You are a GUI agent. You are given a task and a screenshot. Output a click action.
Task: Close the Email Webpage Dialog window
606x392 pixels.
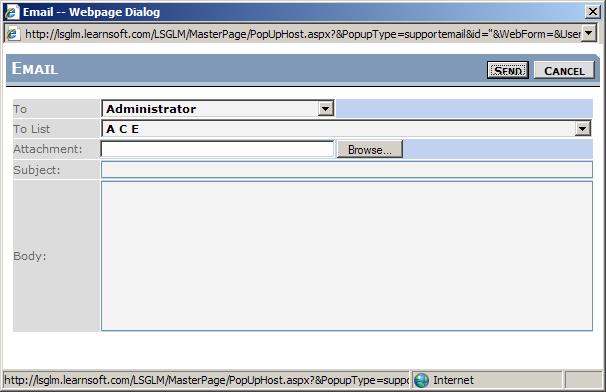[592, 12]
